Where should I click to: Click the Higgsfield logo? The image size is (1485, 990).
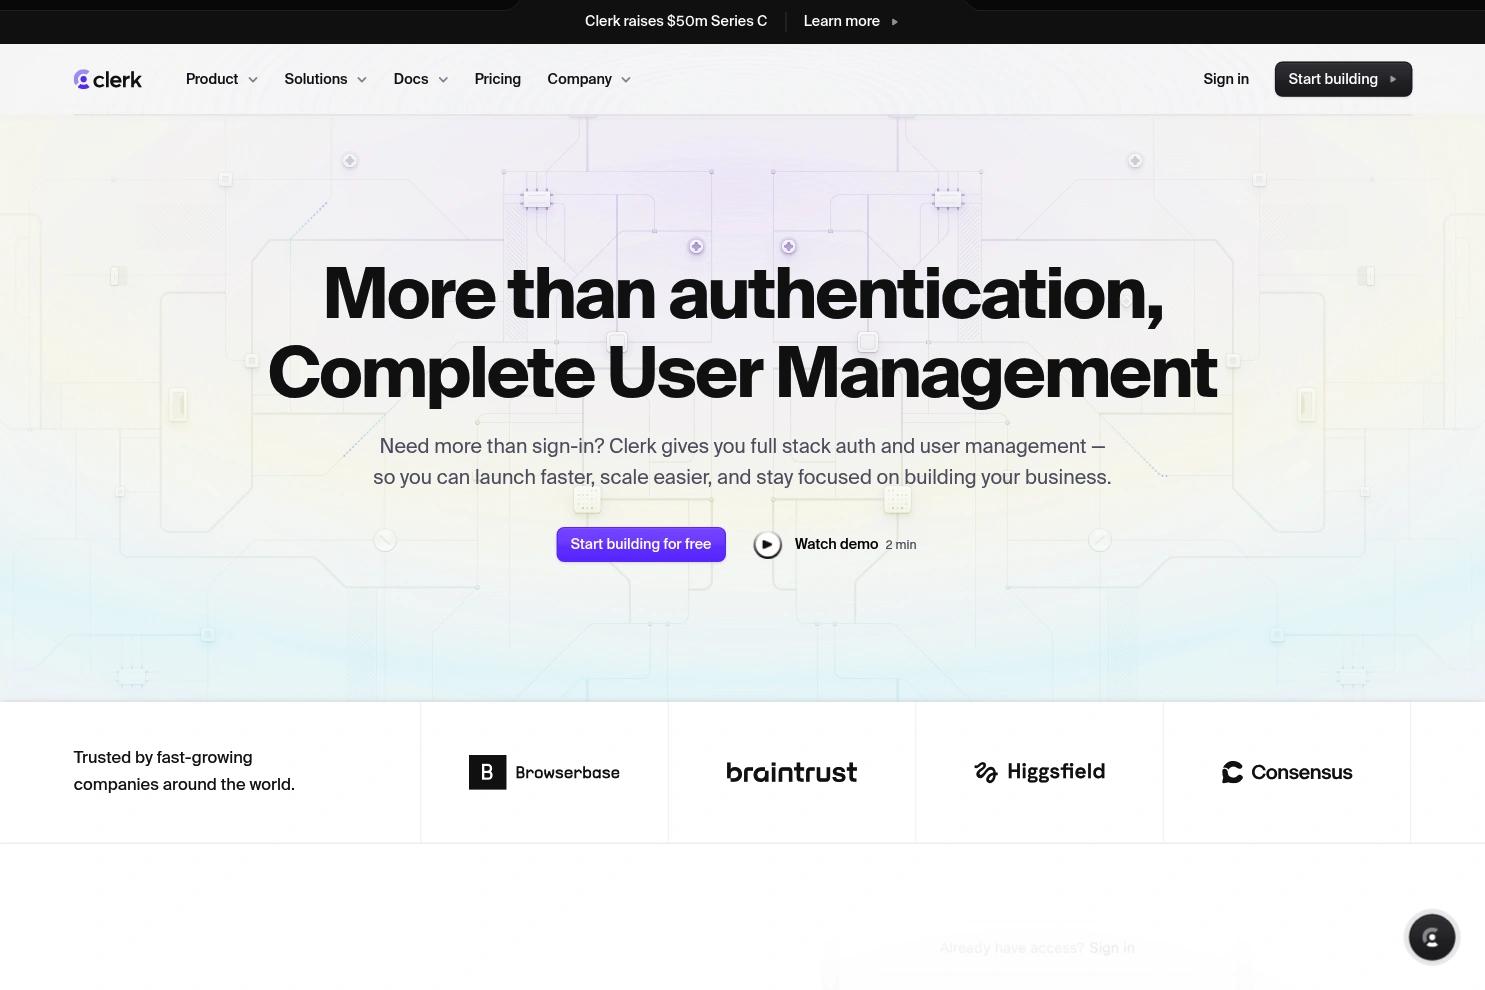pos(1039,772)
